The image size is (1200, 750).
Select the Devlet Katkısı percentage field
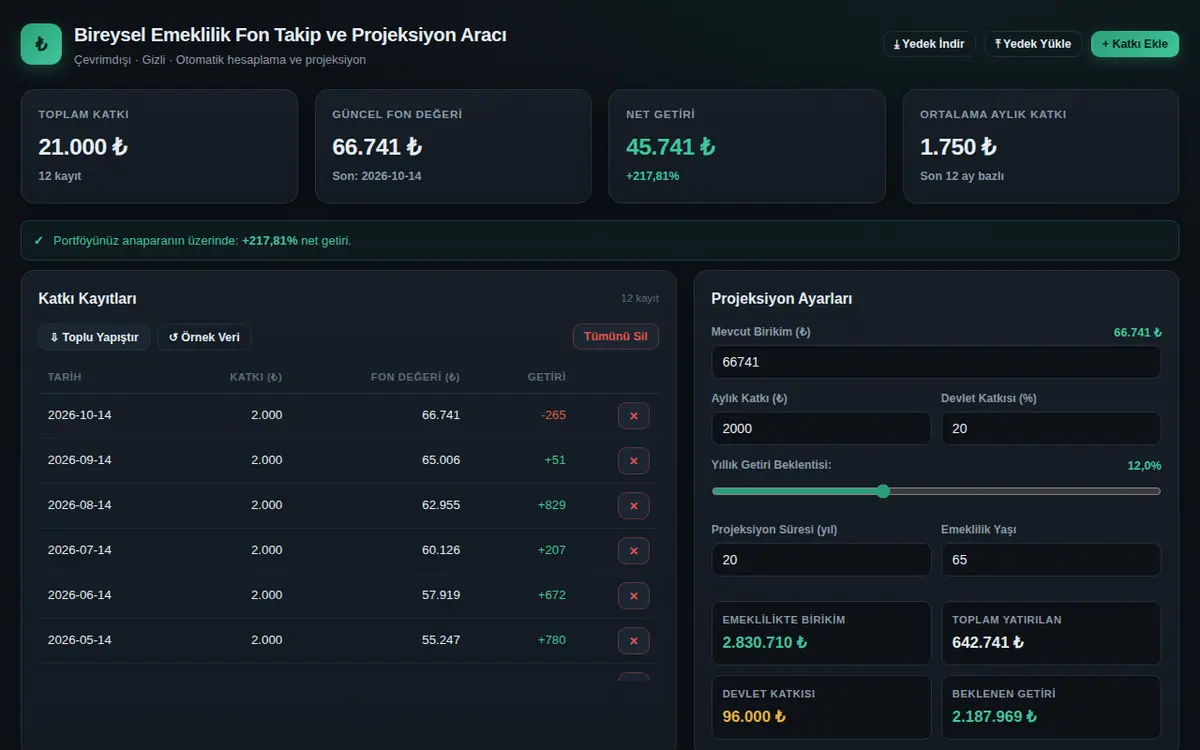pyautogui.click(x=1051, y=428)
